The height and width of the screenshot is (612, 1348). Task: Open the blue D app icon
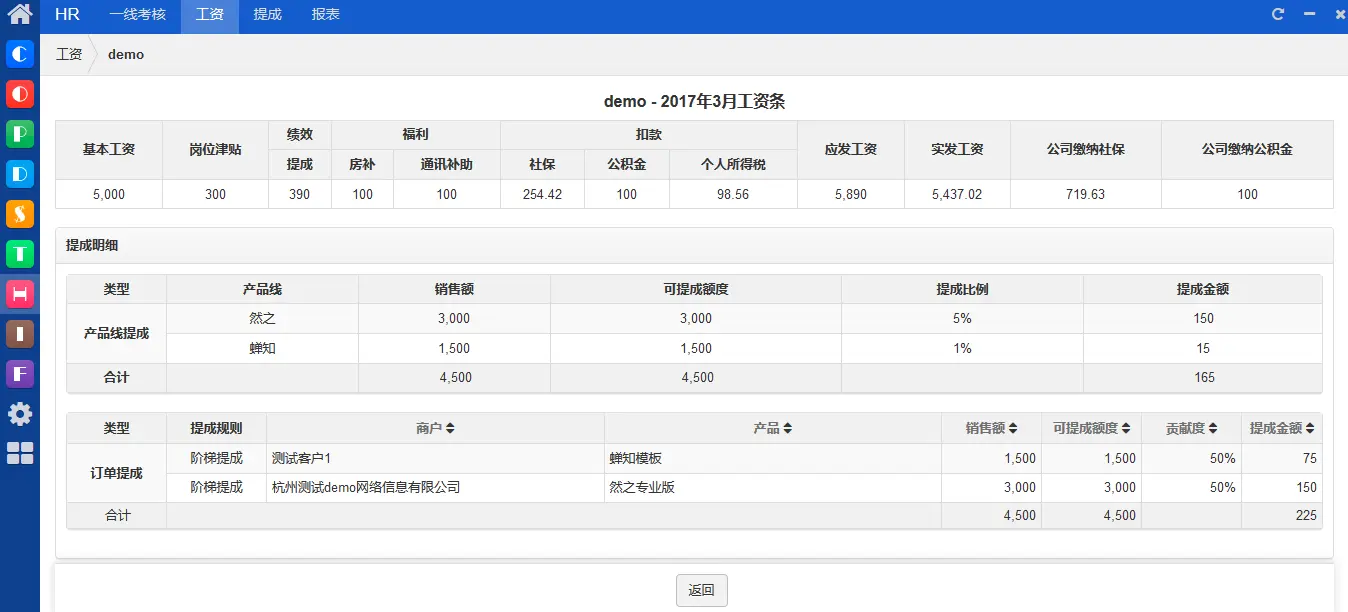(20, 174)
